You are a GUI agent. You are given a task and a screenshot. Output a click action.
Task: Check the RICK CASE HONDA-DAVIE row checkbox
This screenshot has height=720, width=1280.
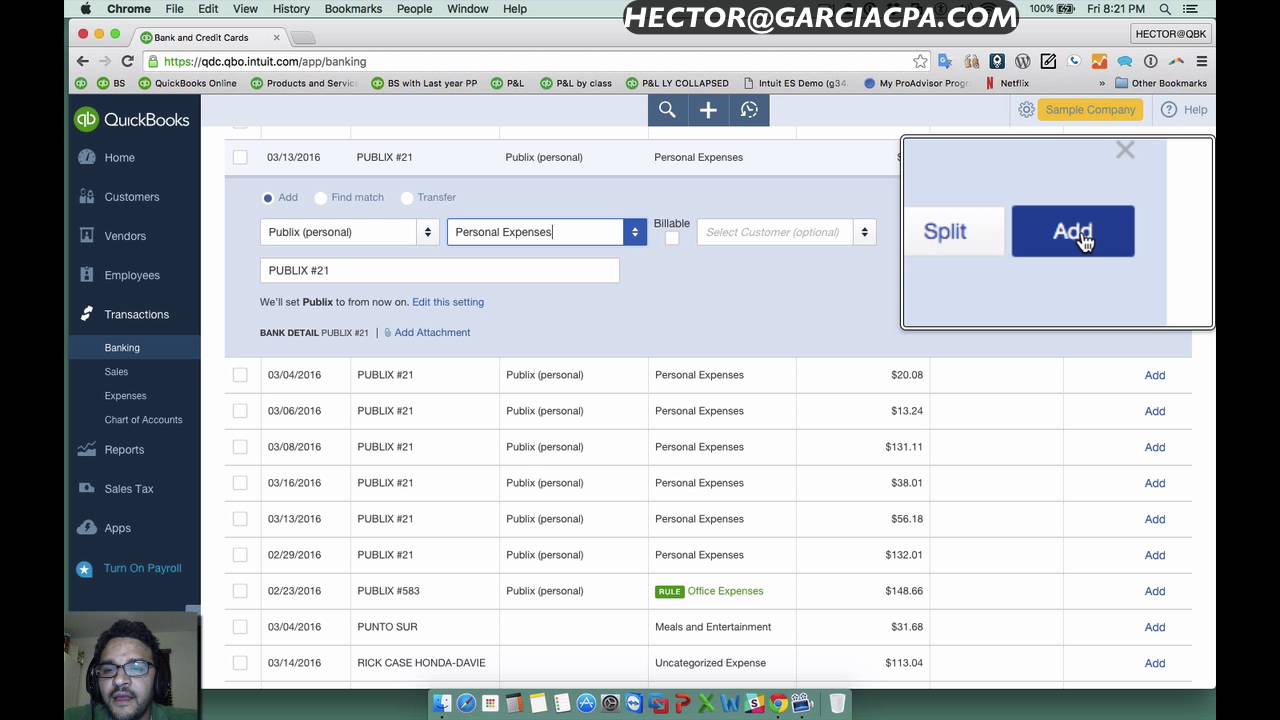tap(240, 663)
